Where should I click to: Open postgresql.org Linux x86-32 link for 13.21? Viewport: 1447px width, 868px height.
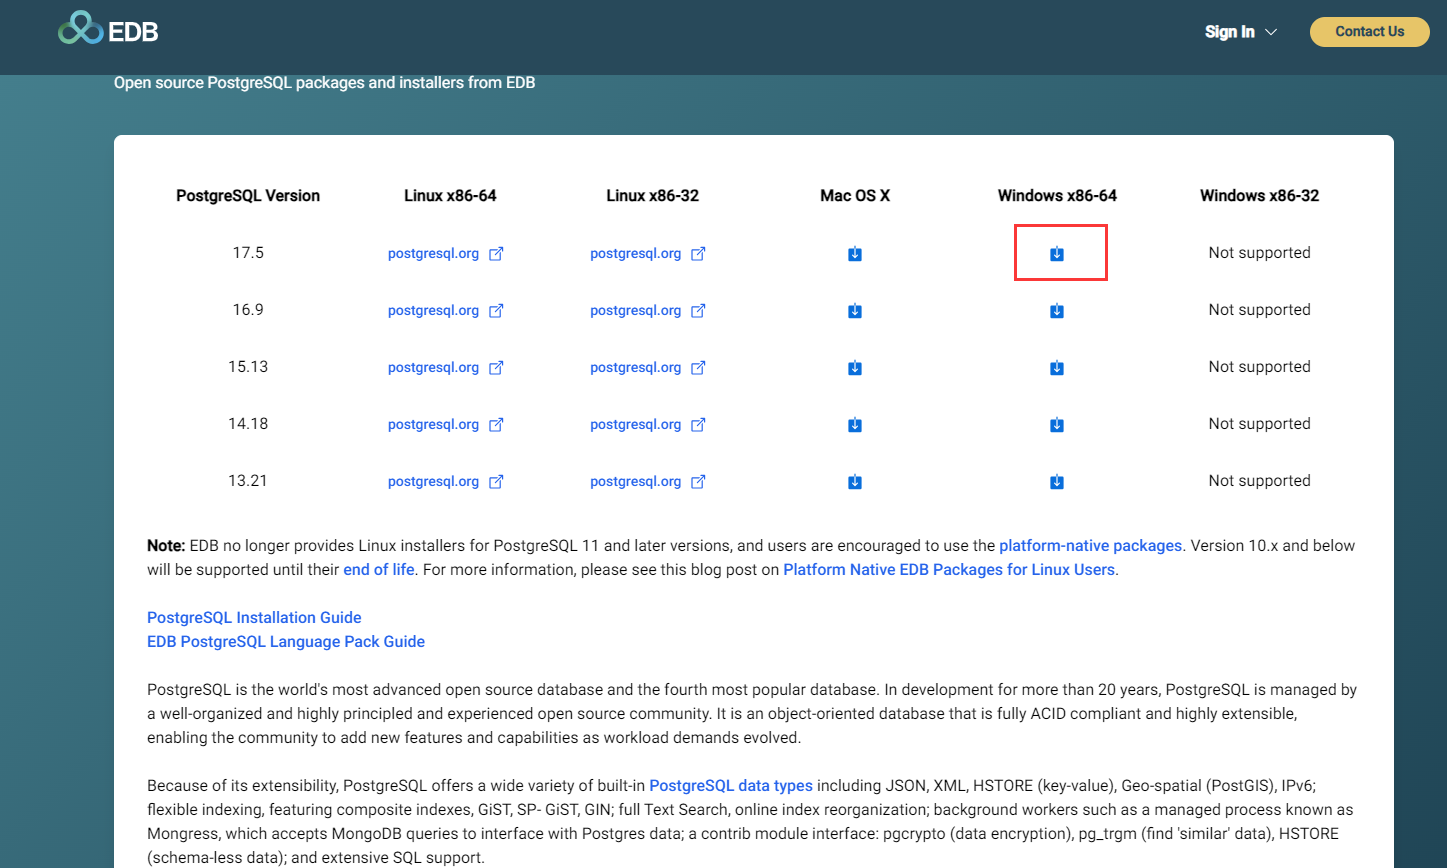click(648, 482)
